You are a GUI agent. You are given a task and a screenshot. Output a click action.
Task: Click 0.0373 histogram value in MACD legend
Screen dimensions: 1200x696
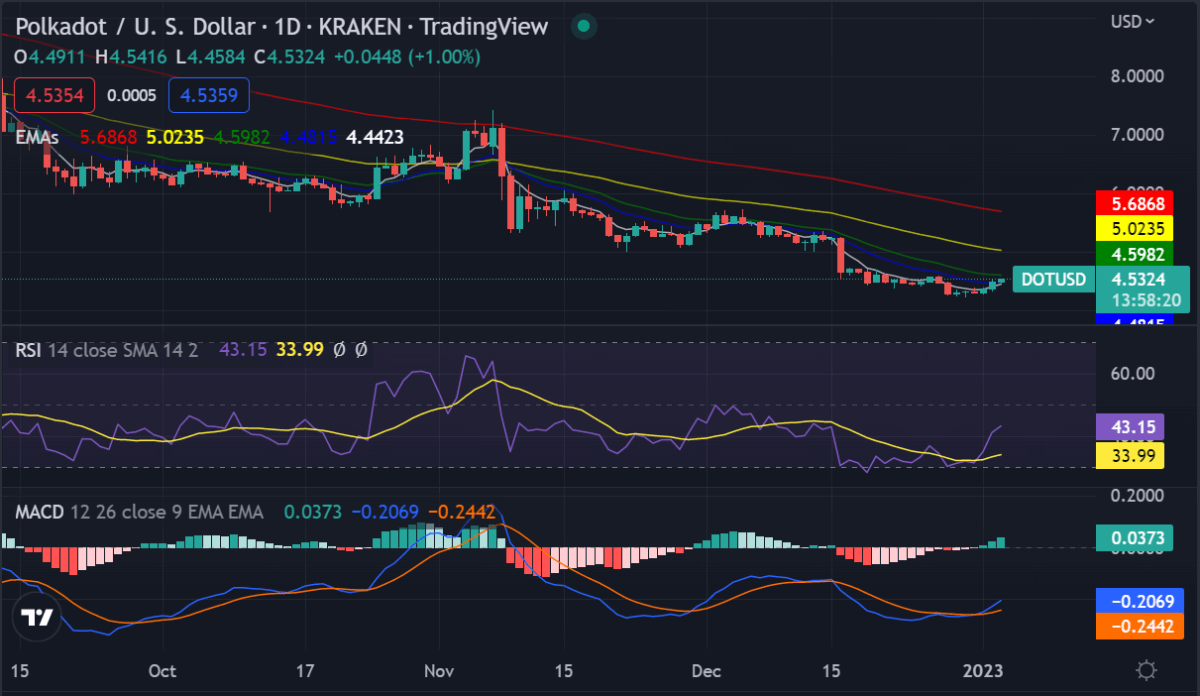click(311, 512)
